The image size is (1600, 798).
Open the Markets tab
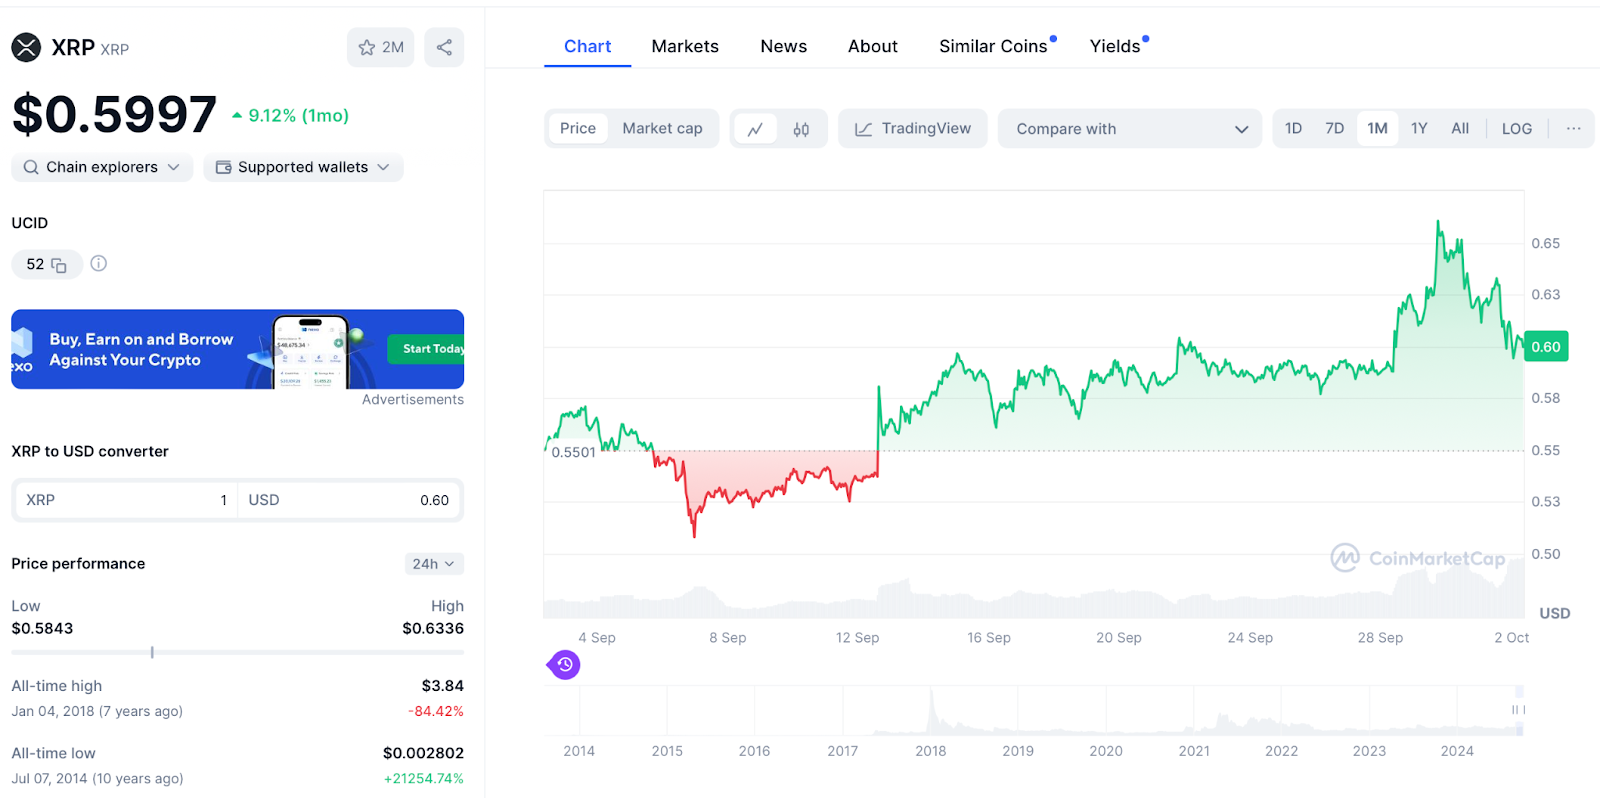click(x=685, y=46)
